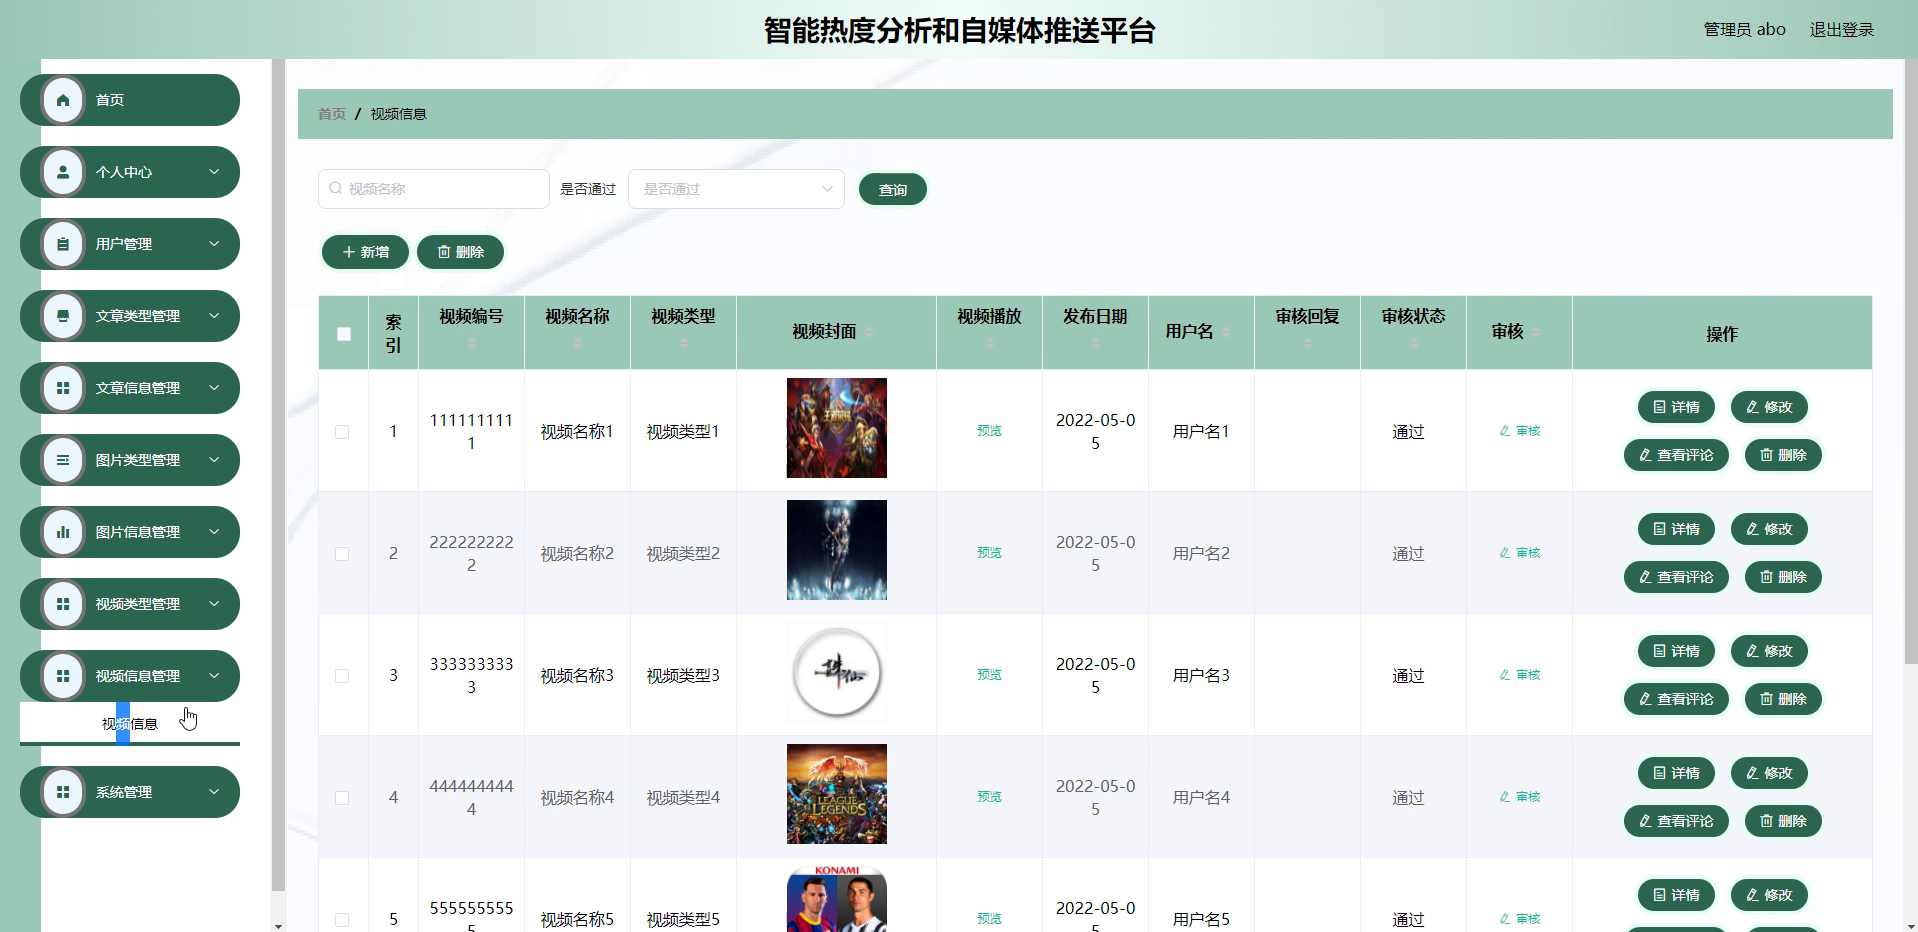Click the main page vertical scrollbar
This screenshot has width=1918, height=932.
click(x=1910, y=360)
